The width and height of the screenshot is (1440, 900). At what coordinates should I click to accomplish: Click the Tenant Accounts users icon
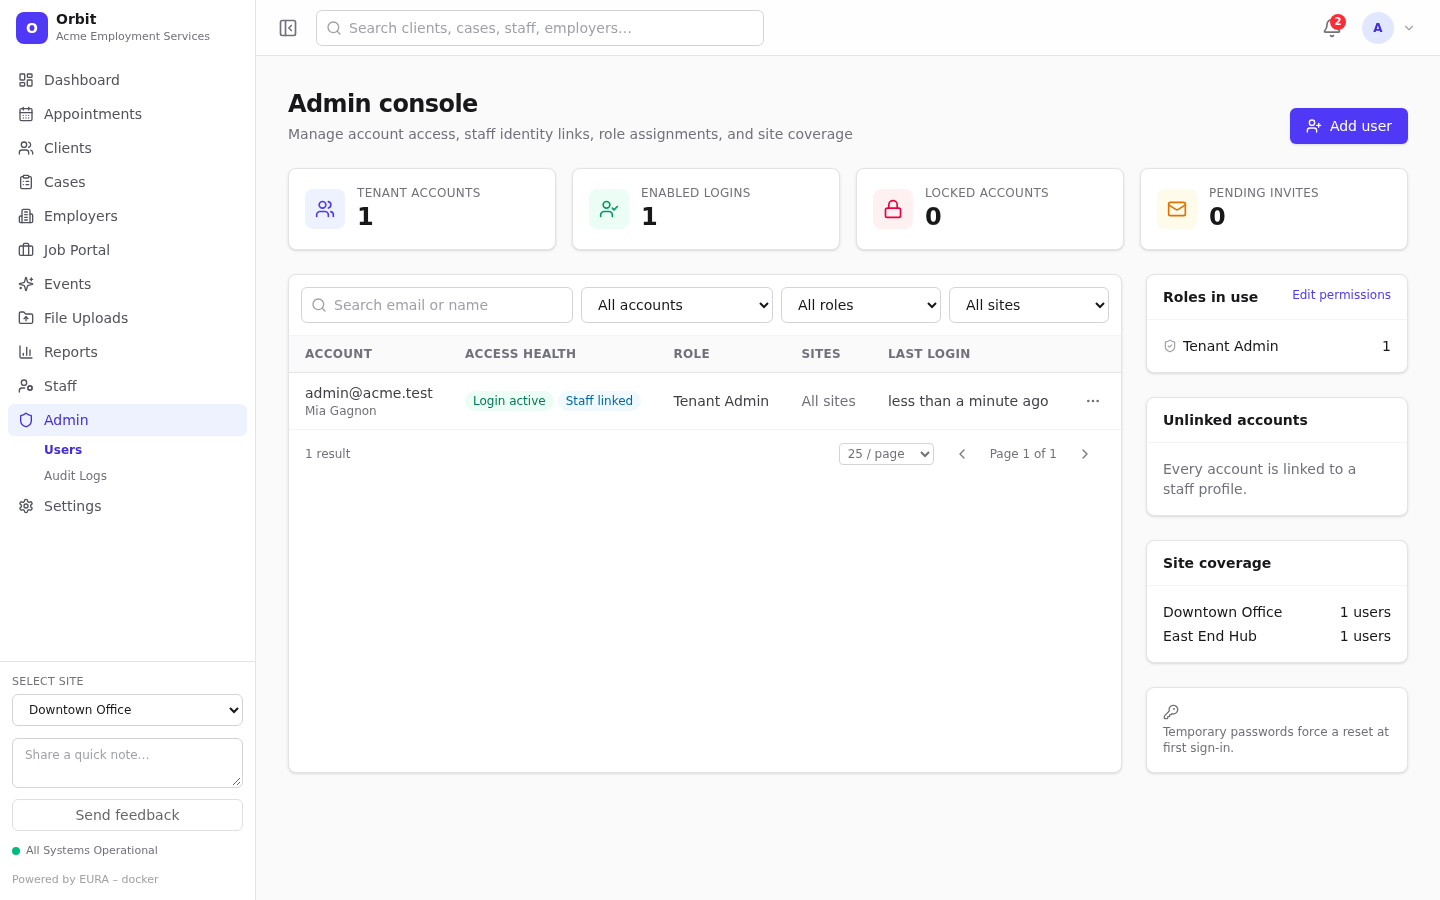tap(325, 209)
